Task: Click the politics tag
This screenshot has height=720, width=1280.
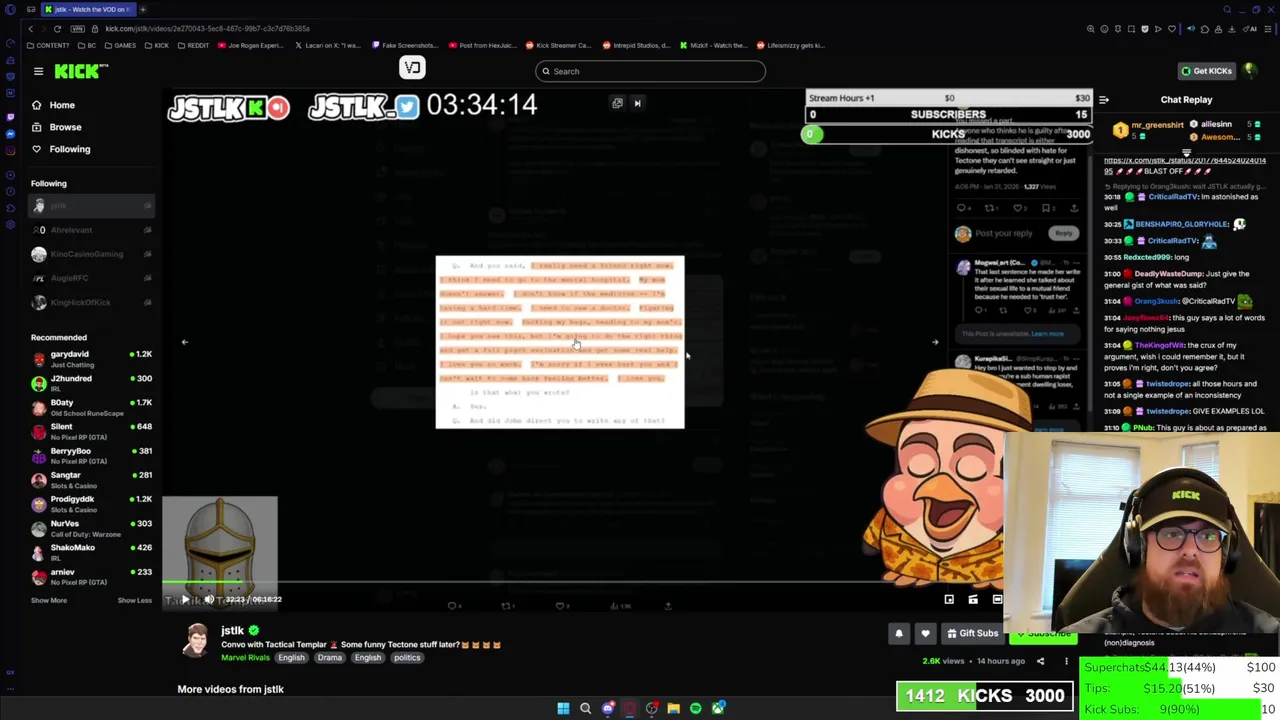Action: (407, 658)
